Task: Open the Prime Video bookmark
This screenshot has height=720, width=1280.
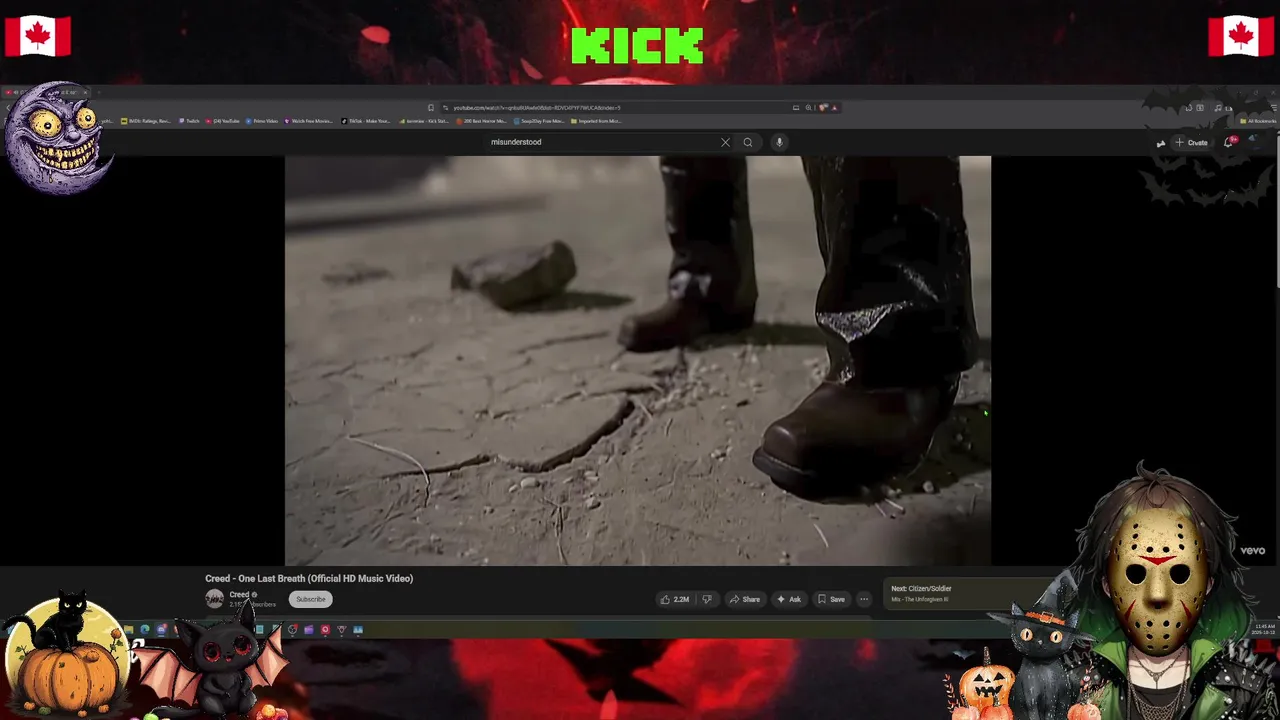Action: (x=262, y=121)
